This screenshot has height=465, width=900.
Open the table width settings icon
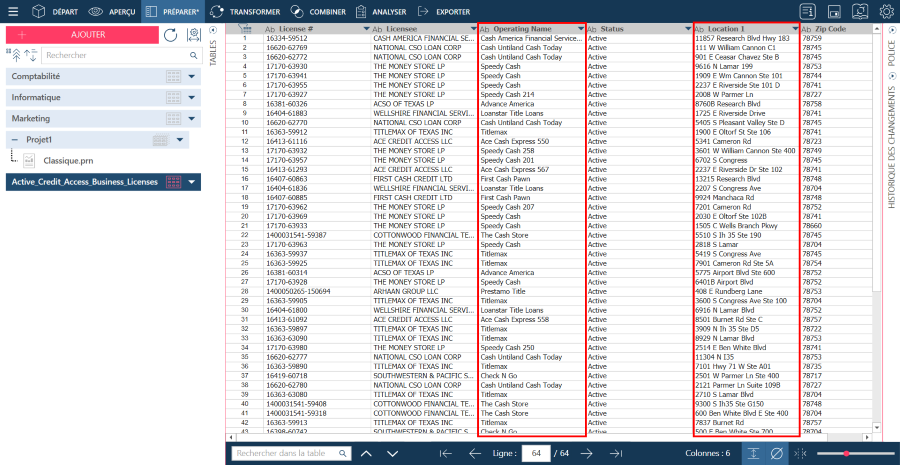pyautogui.click(x=194, y=35)
